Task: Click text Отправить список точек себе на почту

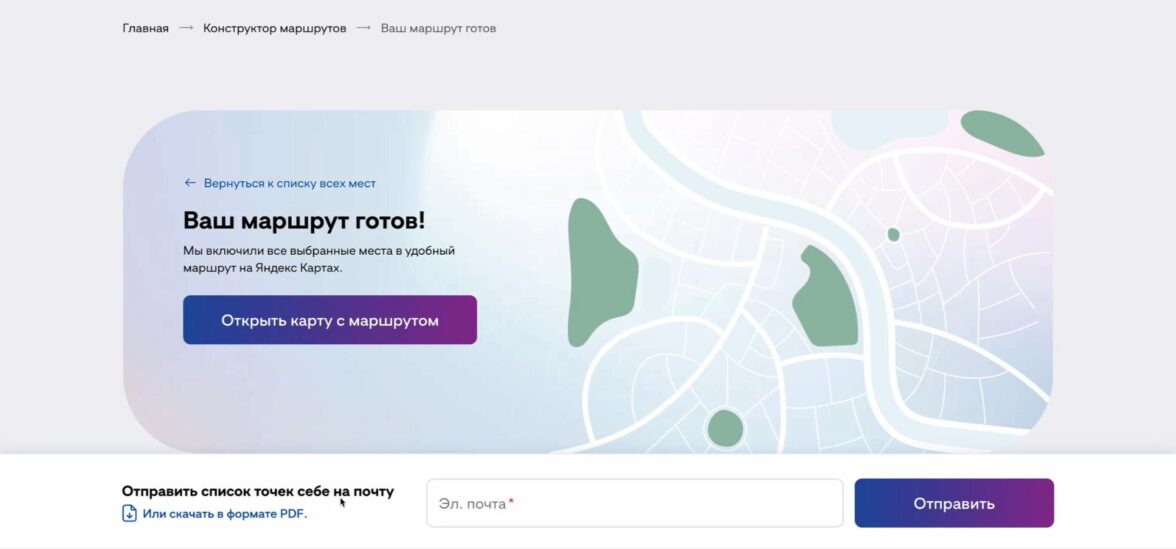Action: tap(258, 491)
